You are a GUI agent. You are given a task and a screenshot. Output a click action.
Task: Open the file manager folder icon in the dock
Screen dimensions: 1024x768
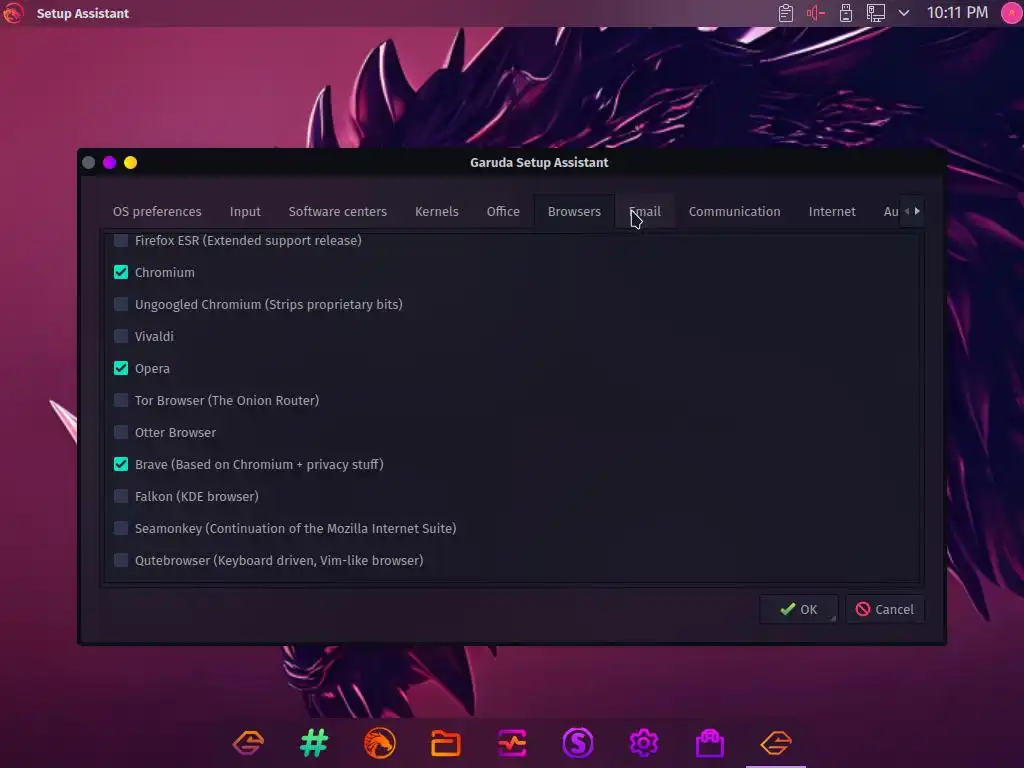click(446, 743)
